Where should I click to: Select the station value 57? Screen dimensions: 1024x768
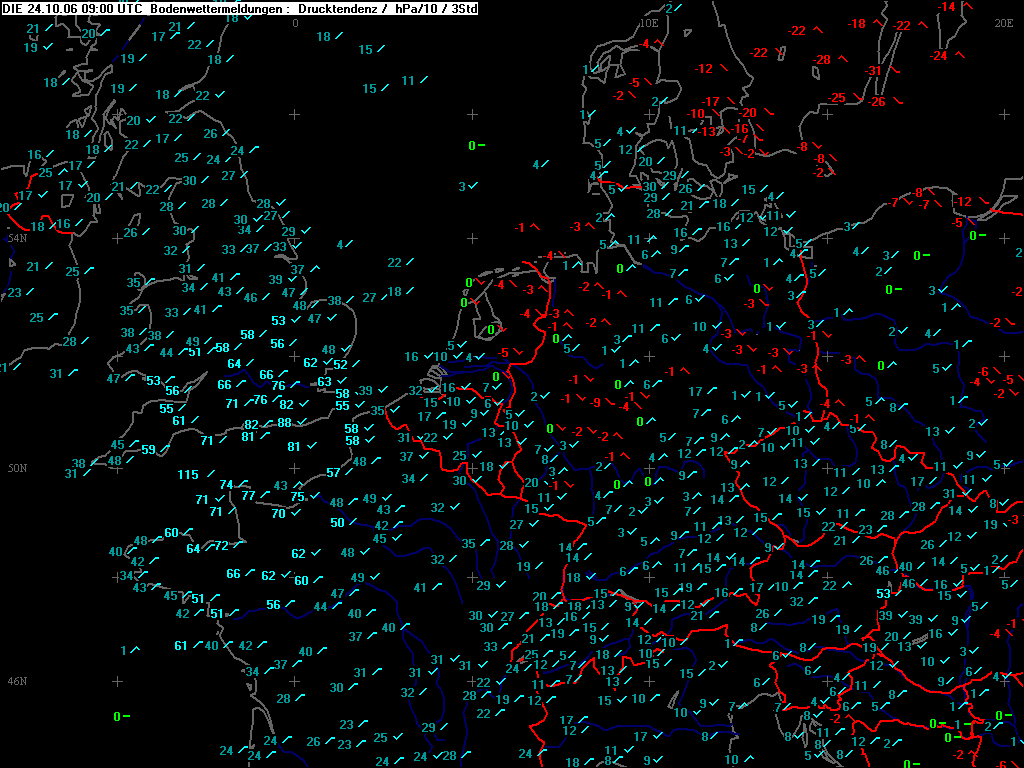[x=333, y=472]
